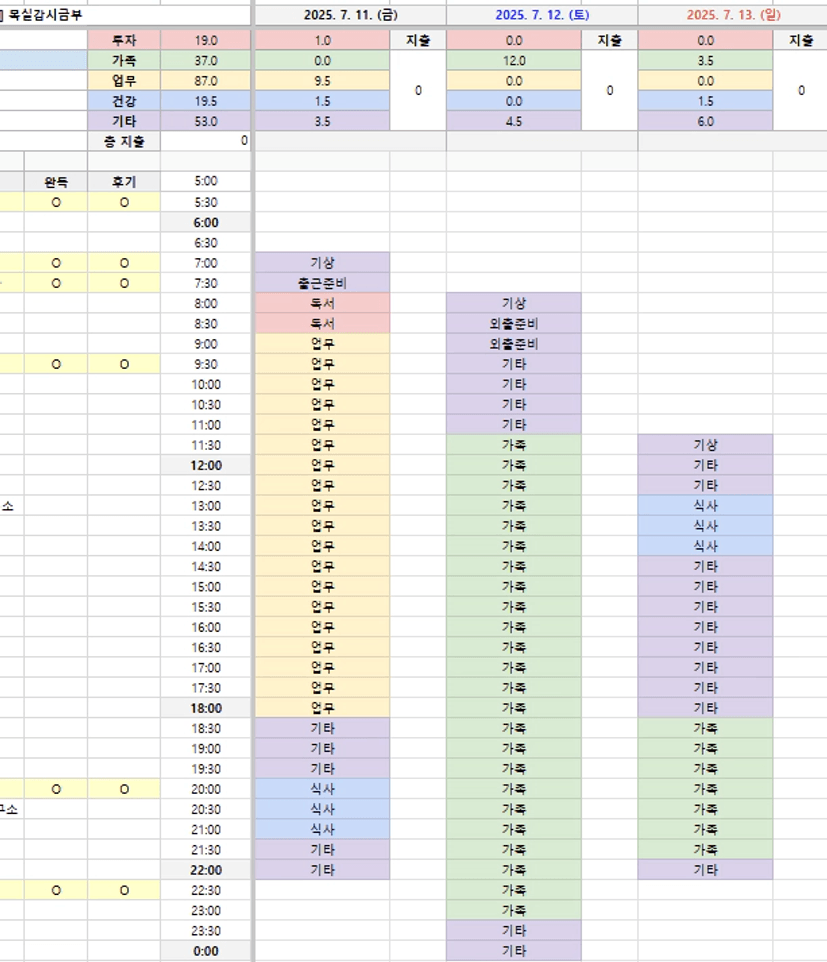Select the 지출 header beside July 11

coord(418,40)
